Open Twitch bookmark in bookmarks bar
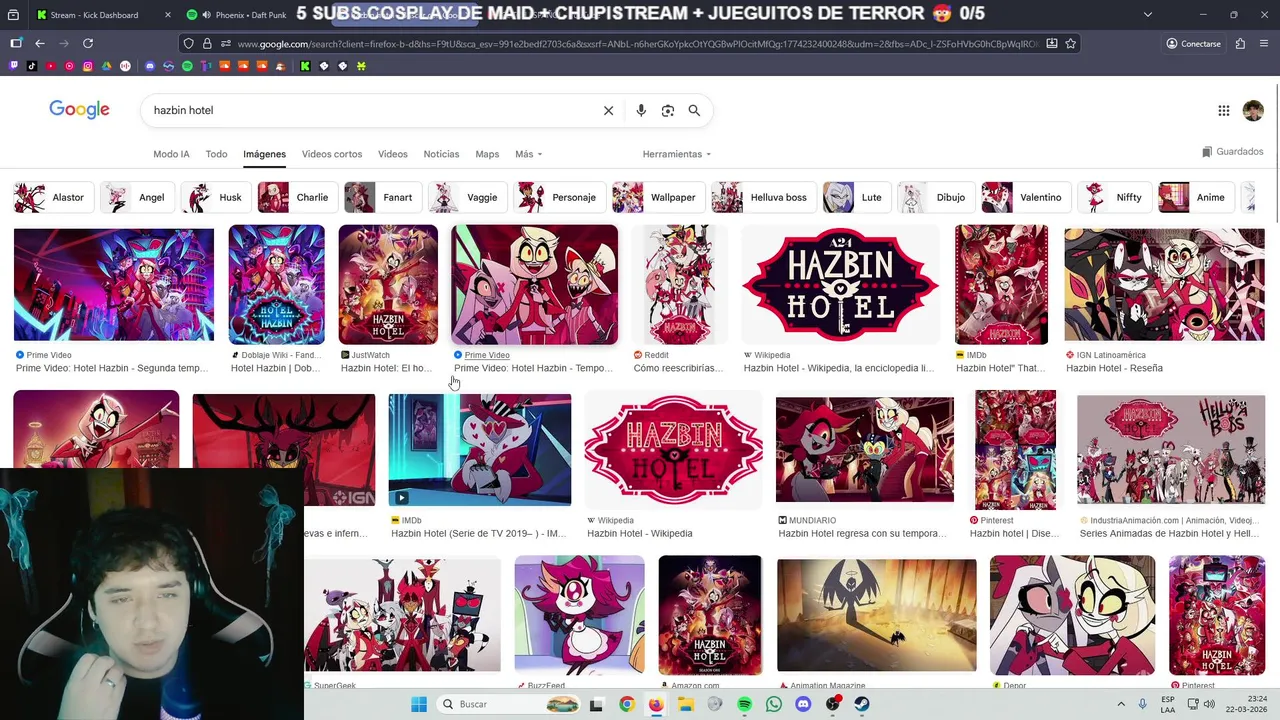 (x=14, y=66)
